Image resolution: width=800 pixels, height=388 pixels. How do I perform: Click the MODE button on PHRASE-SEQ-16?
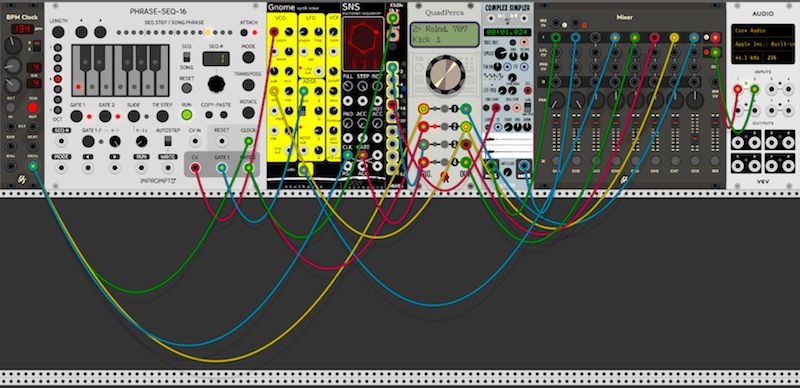coord(248,57)
